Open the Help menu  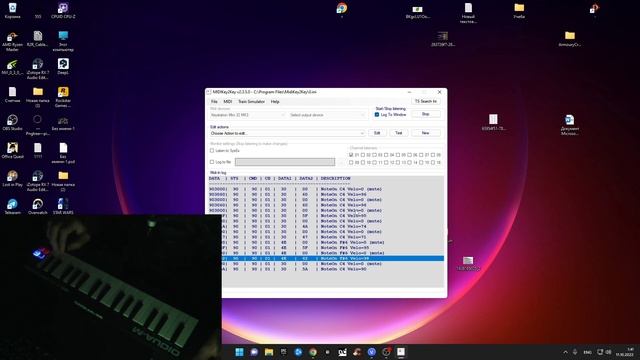275,101
